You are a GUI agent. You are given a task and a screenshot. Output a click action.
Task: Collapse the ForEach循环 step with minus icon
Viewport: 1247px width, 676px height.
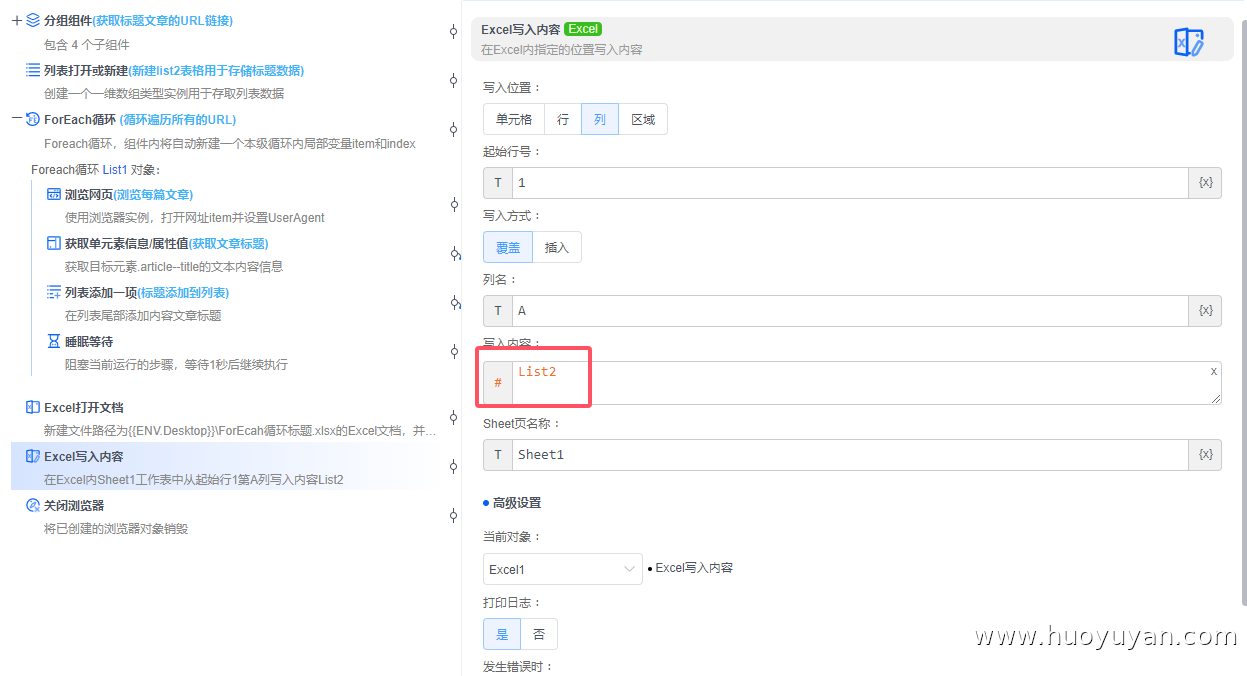(17, 119)
